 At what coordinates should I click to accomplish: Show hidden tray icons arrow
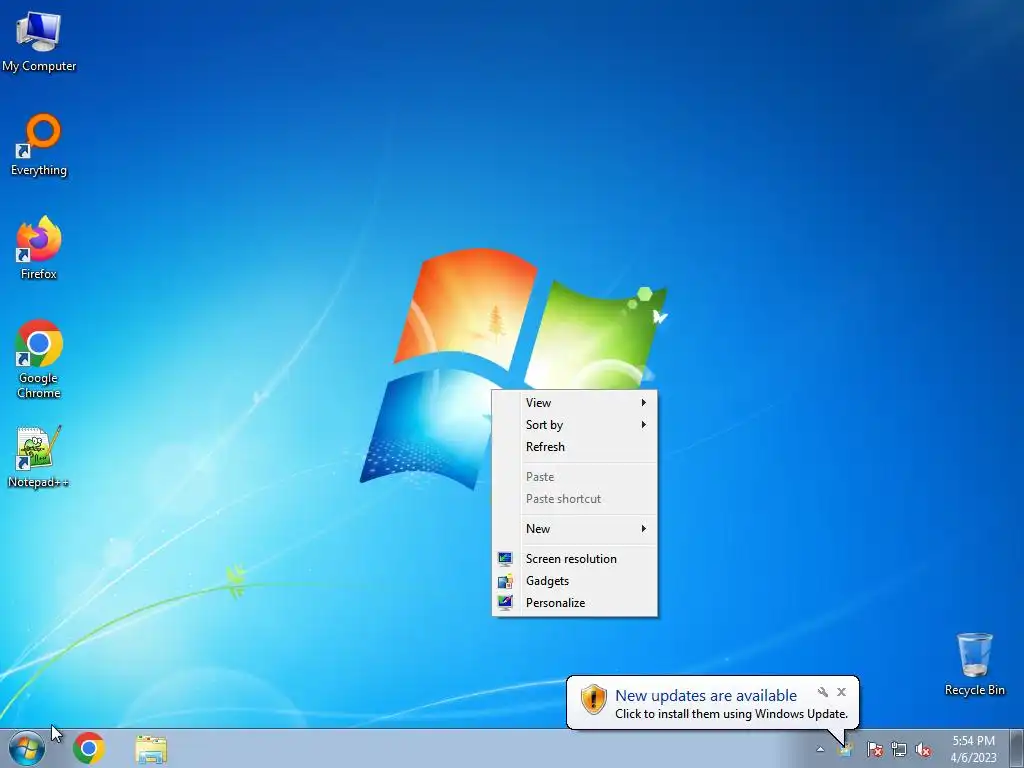point(820,749)
